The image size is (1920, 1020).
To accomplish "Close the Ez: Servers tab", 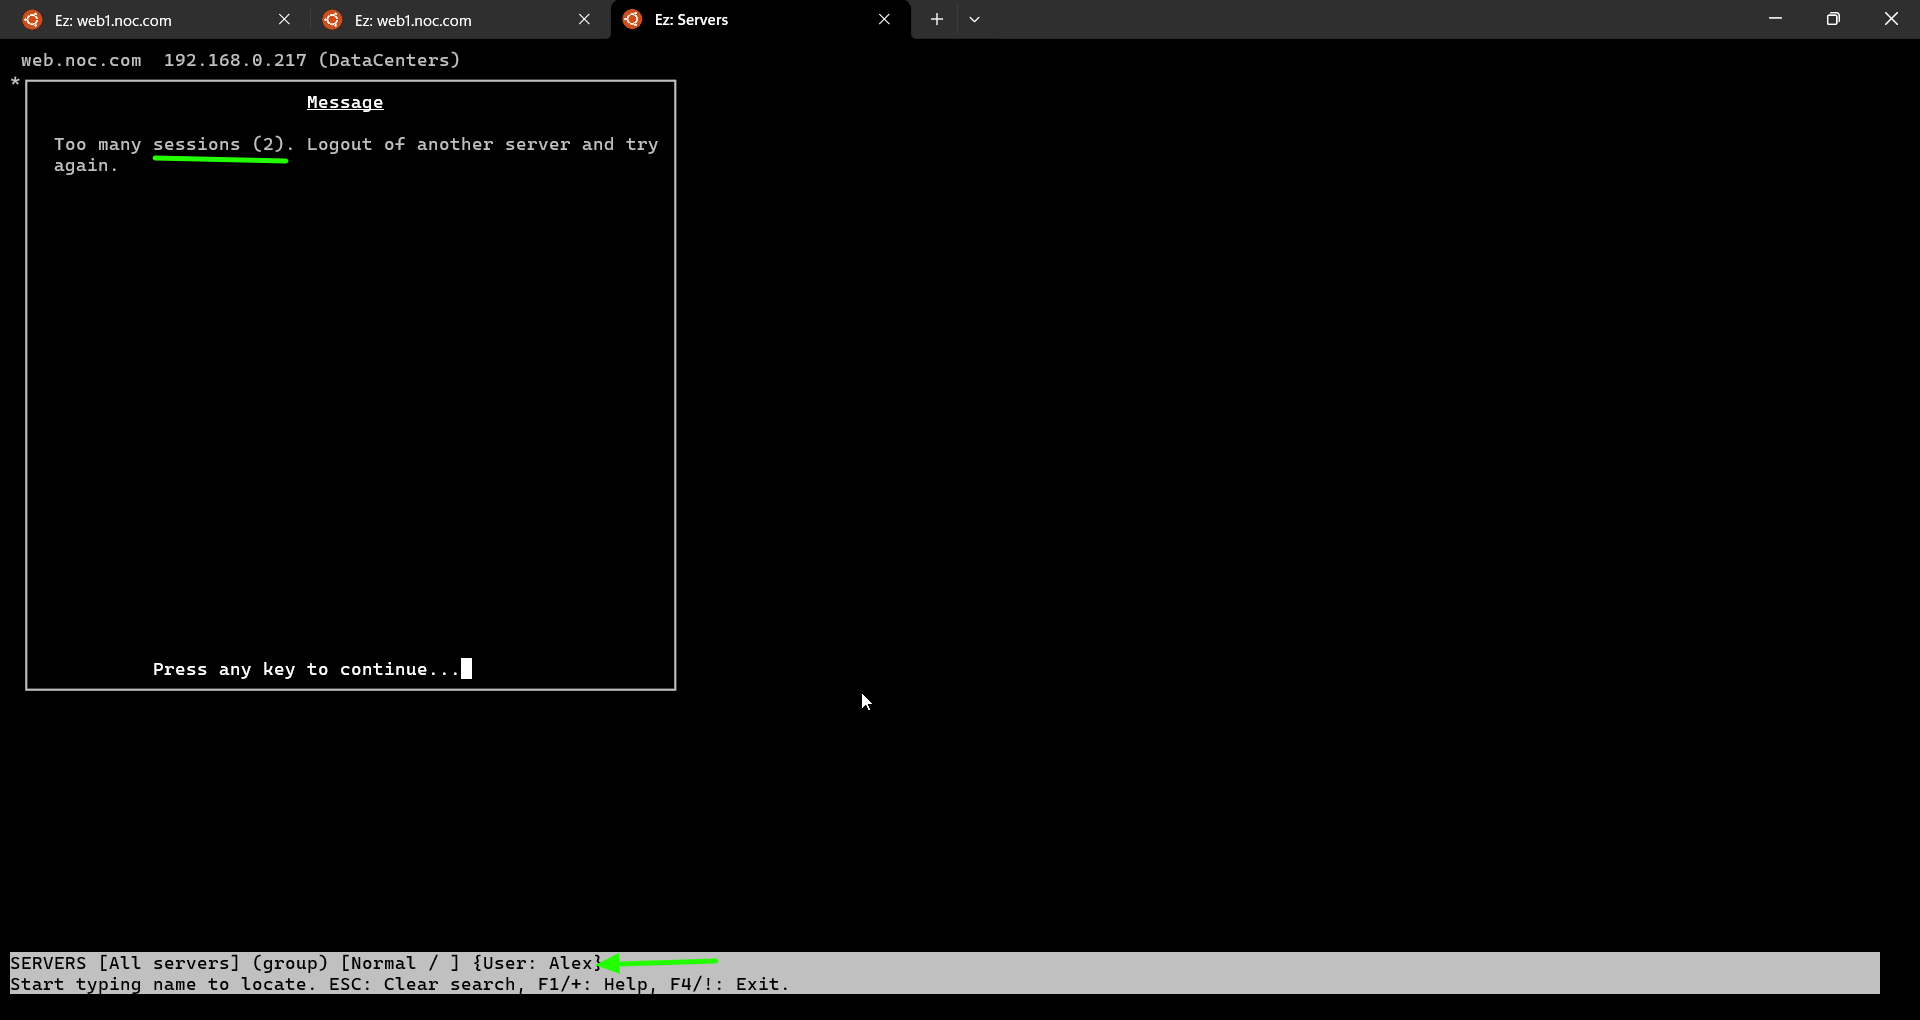I will (884, 19).
